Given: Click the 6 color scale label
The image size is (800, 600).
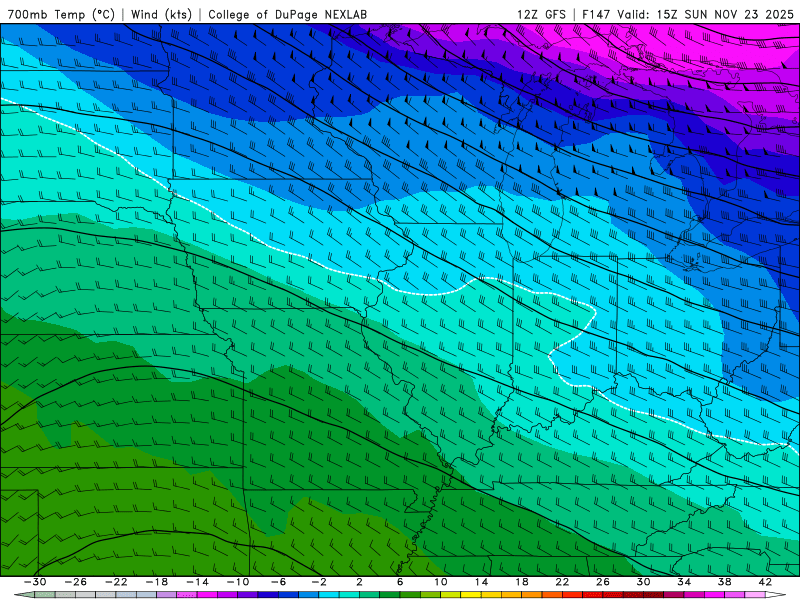Looking at the screenshot, I should tap(400, 582).
